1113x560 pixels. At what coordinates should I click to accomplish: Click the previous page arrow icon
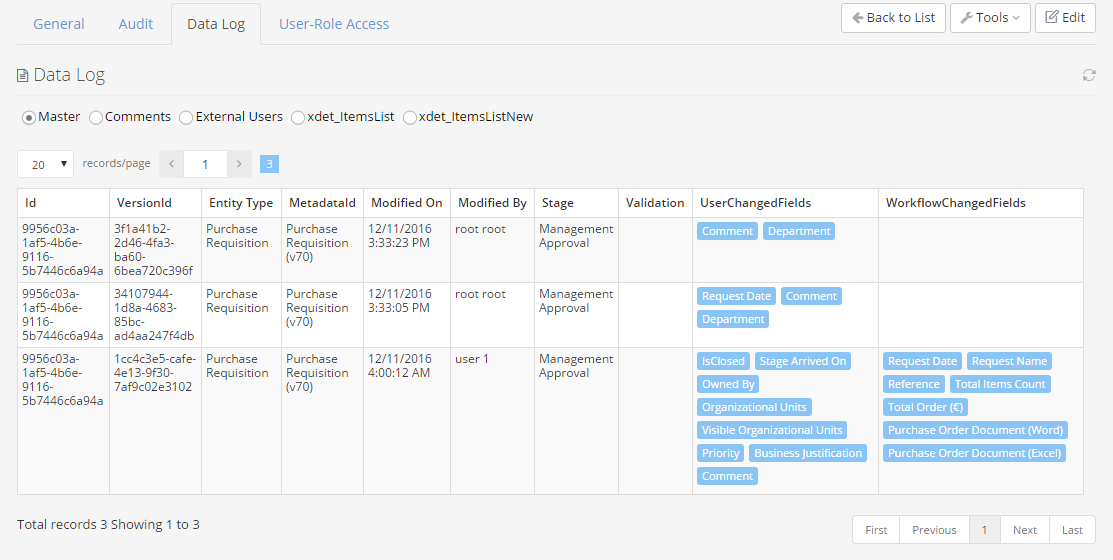[x=171, y=164]
